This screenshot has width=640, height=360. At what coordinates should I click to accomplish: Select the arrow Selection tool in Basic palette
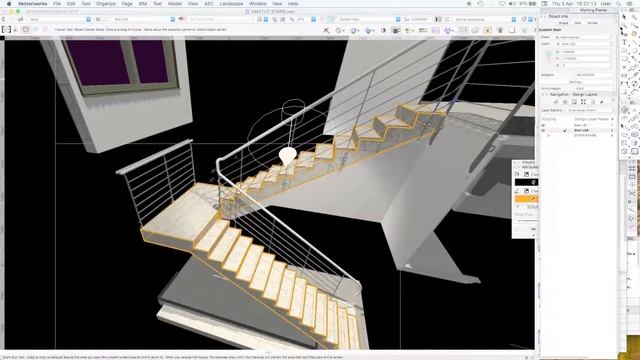pyautogui.click(x=624, y=17)
